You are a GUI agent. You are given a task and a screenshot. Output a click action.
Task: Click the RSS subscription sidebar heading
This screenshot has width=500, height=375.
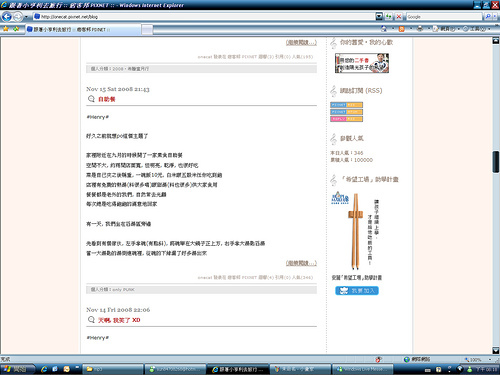(361, 90)
